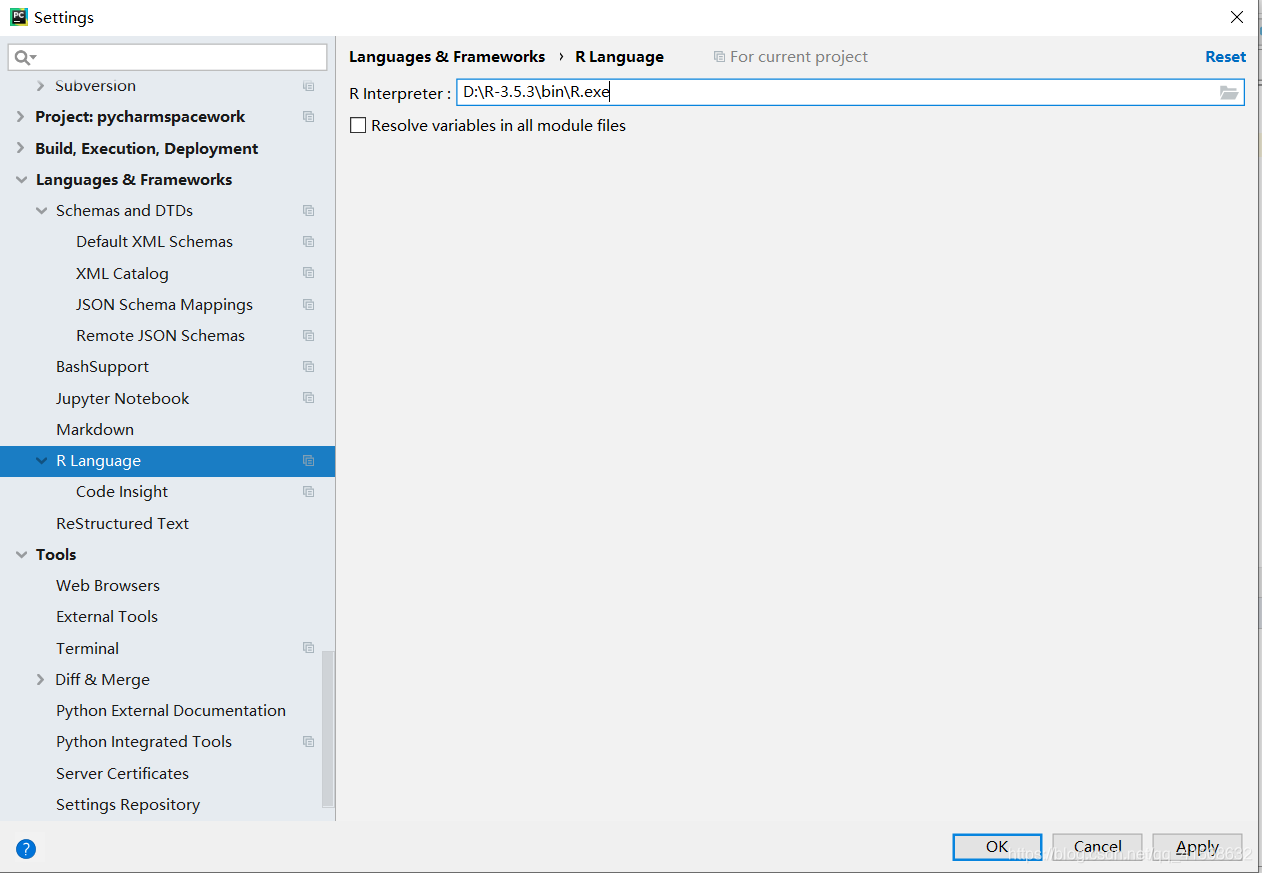Select Server Certificates settings

[x=122, y=773]
